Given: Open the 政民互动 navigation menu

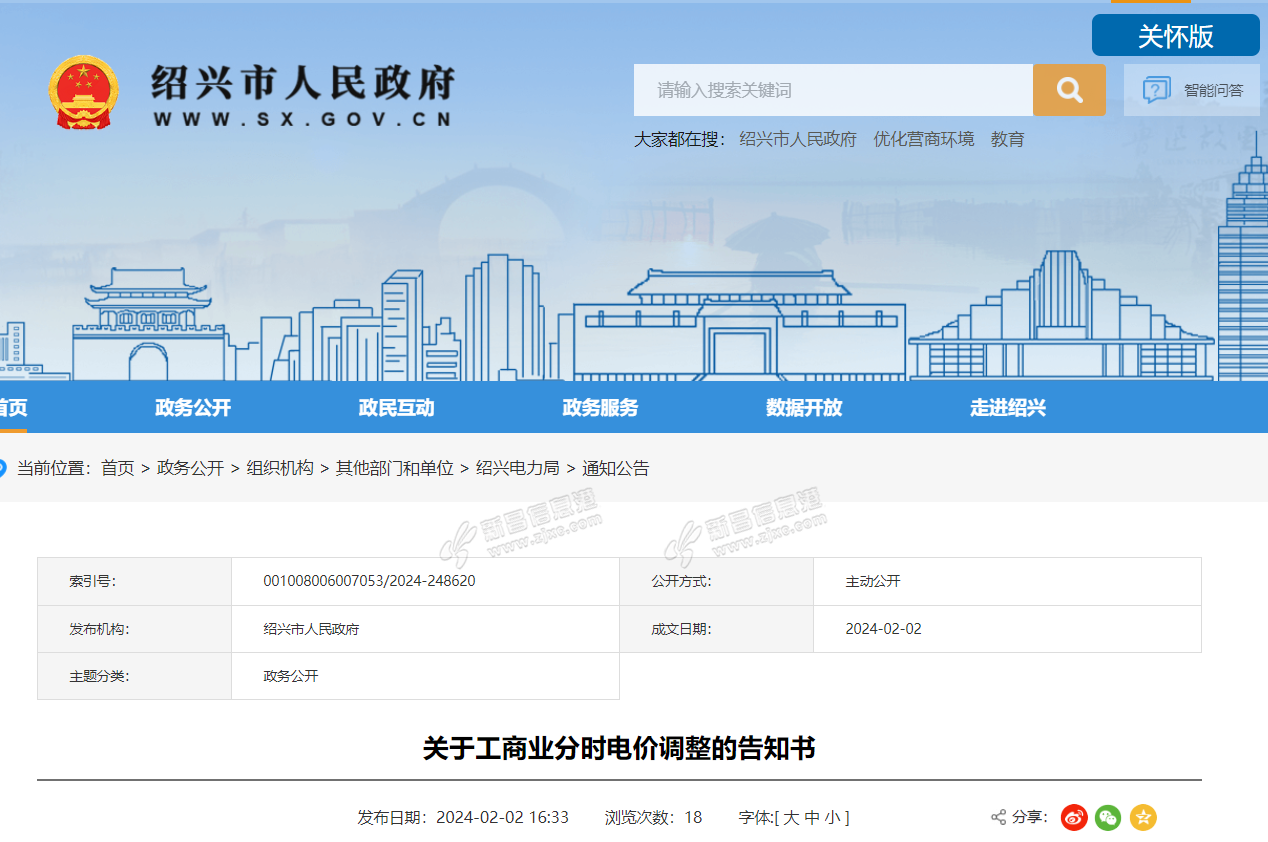Looking at the screenshot, I should pos(396,408).
